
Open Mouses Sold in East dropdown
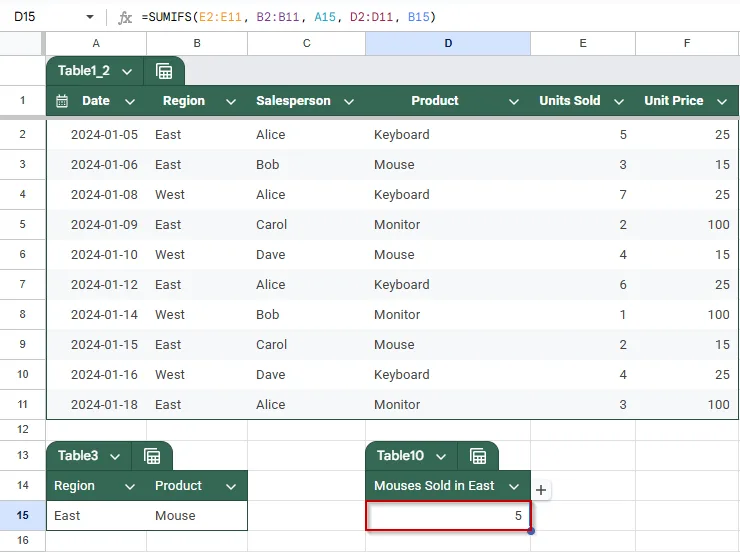514,486
